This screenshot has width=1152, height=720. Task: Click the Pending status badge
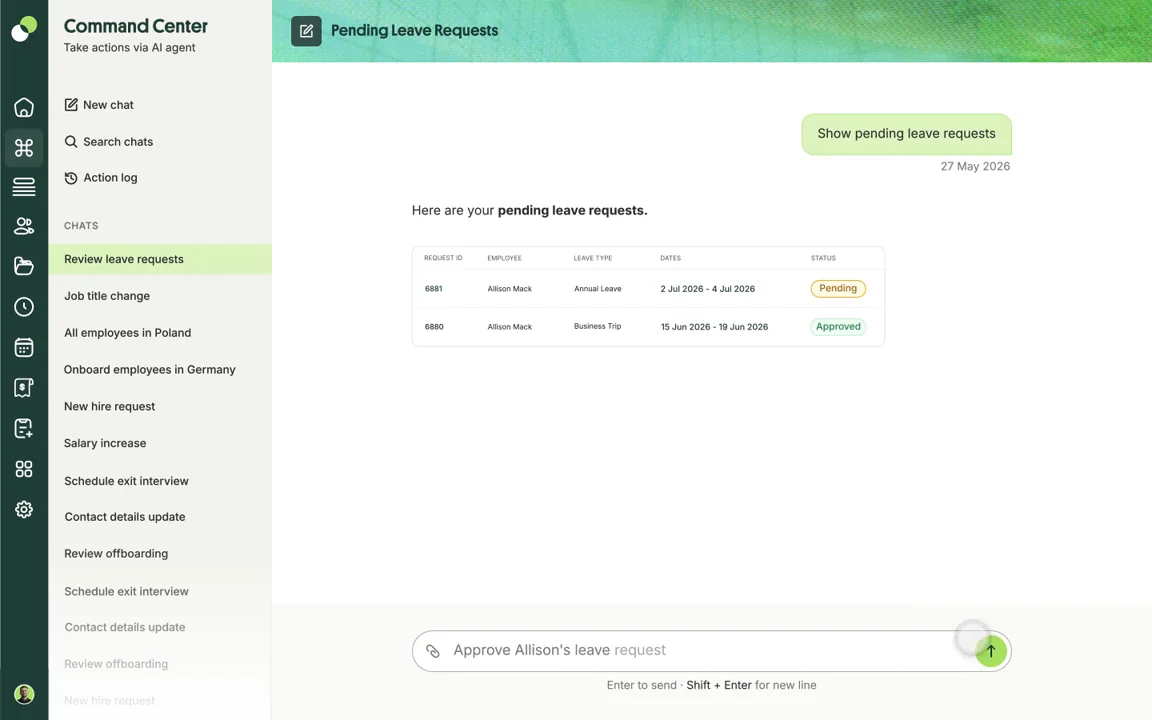click(838, 289)
